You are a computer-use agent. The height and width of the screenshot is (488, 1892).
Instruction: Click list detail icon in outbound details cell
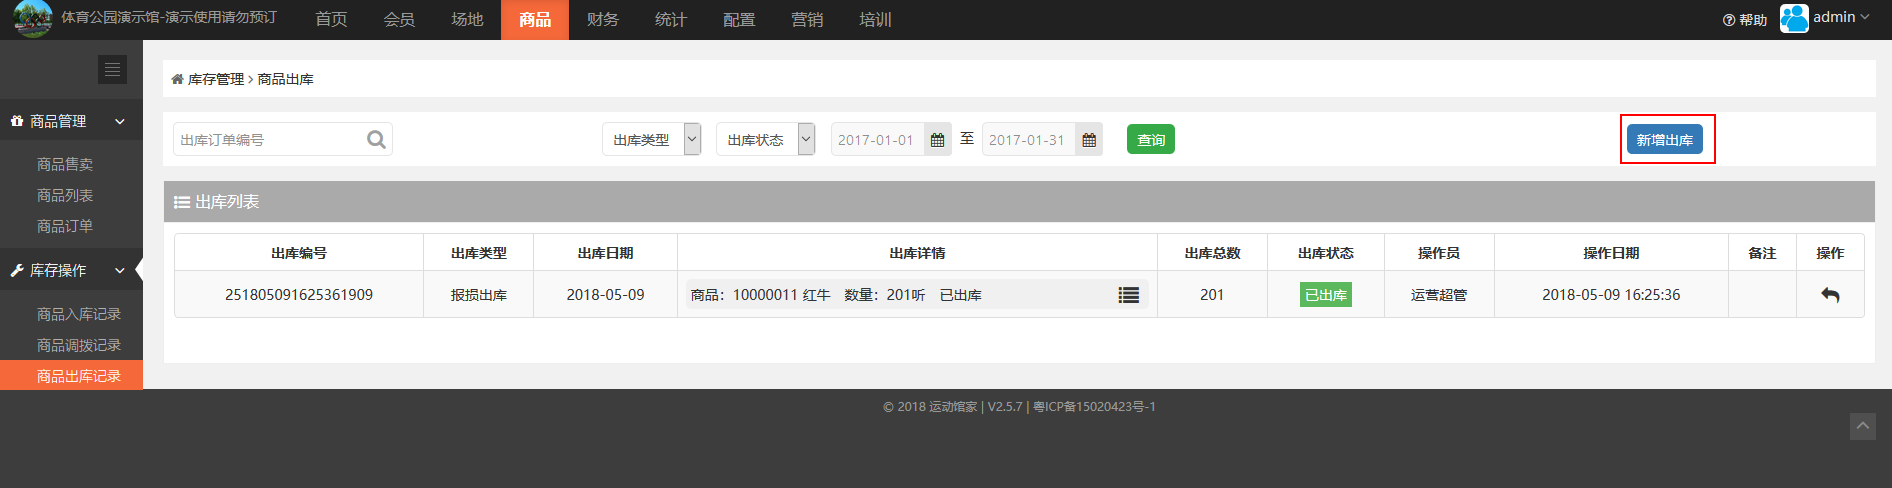pos(1129,295)
